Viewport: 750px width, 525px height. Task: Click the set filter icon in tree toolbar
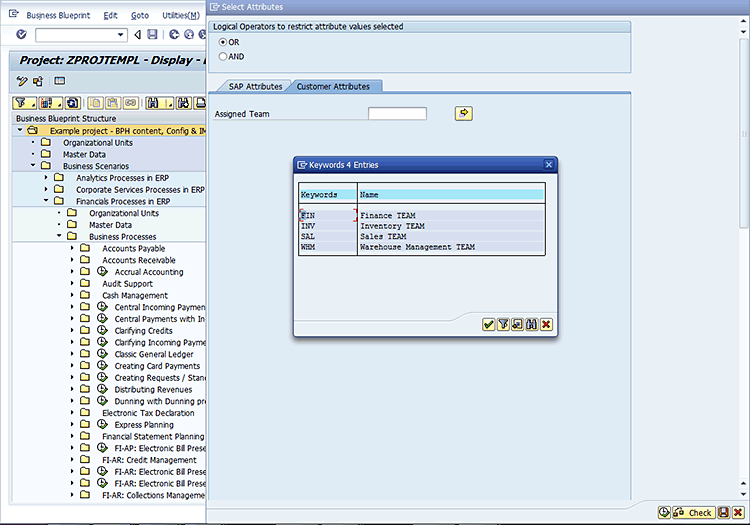21,103
